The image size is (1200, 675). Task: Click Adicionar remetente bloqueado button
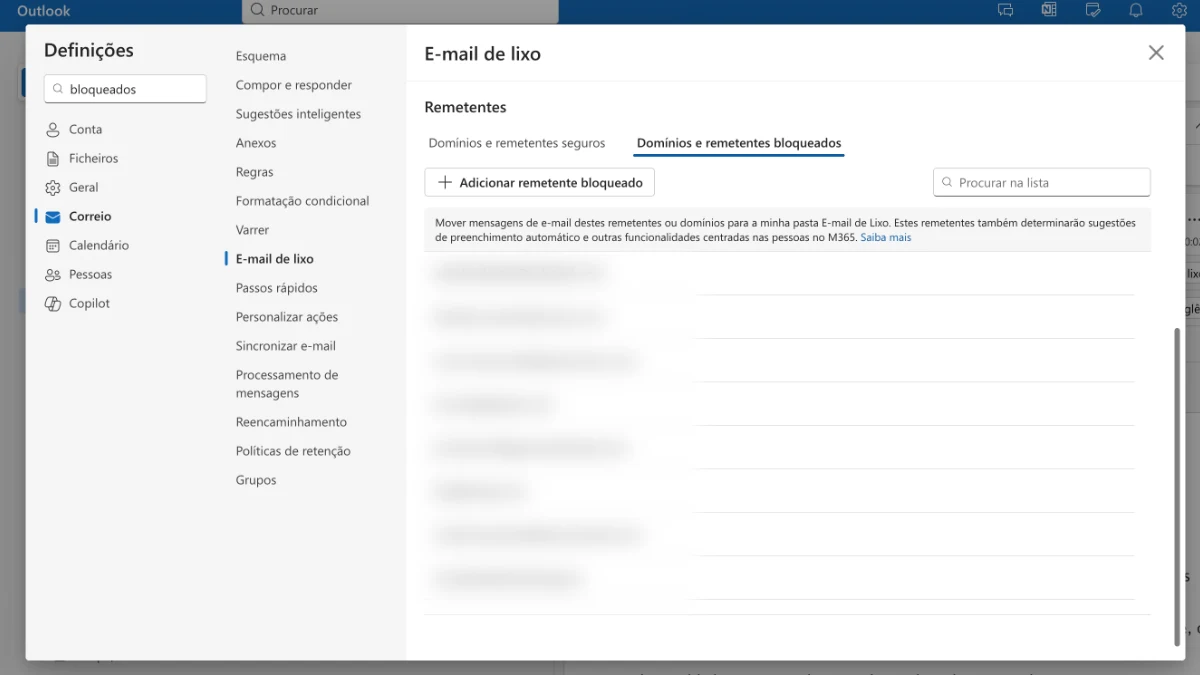[x=540, y=183]
